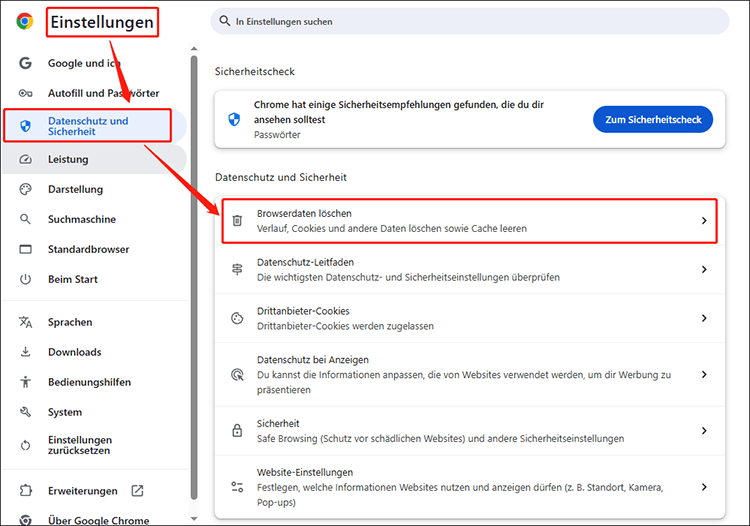The width and height of the screenshot is (750, 526).
Task: Click the puzzle piece icon for Erweiterungen
Action: click(x=25, y=491)
